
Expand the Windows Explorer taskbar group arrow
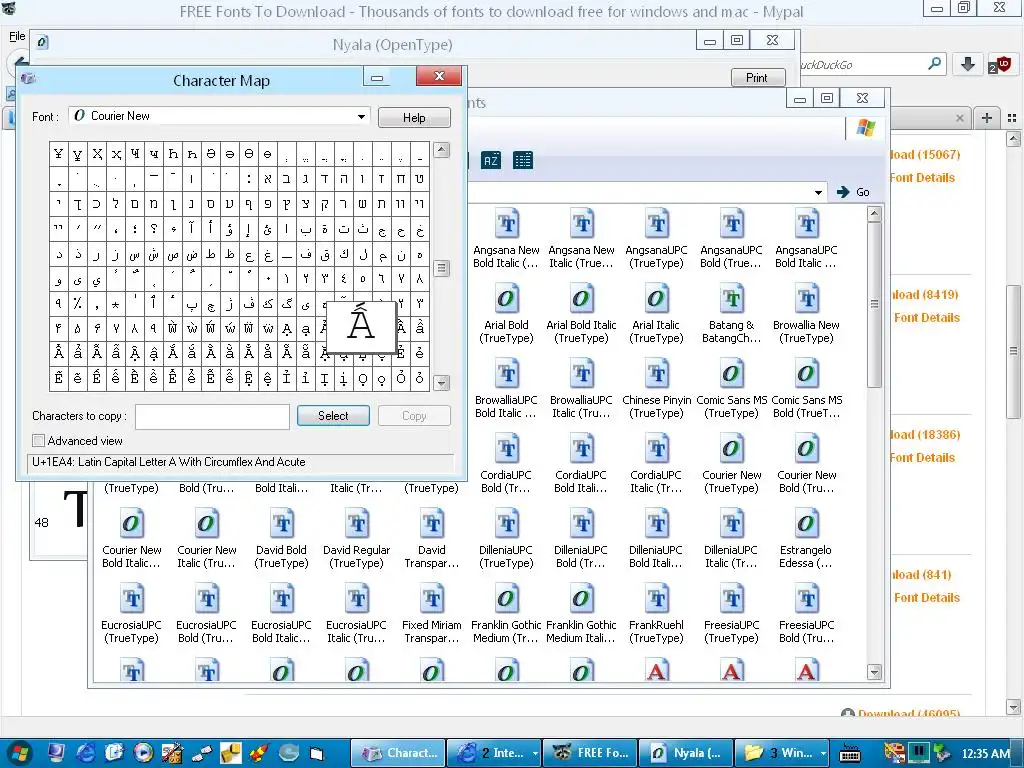824,753
